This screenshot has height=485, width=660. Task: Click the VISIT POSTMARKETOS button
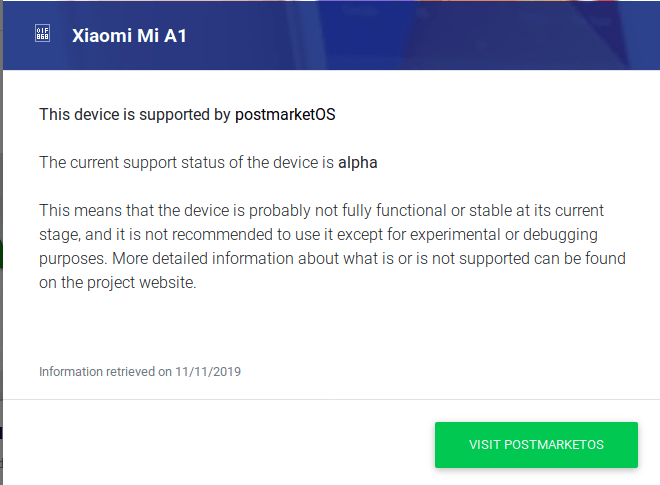(x=536, y=445)
